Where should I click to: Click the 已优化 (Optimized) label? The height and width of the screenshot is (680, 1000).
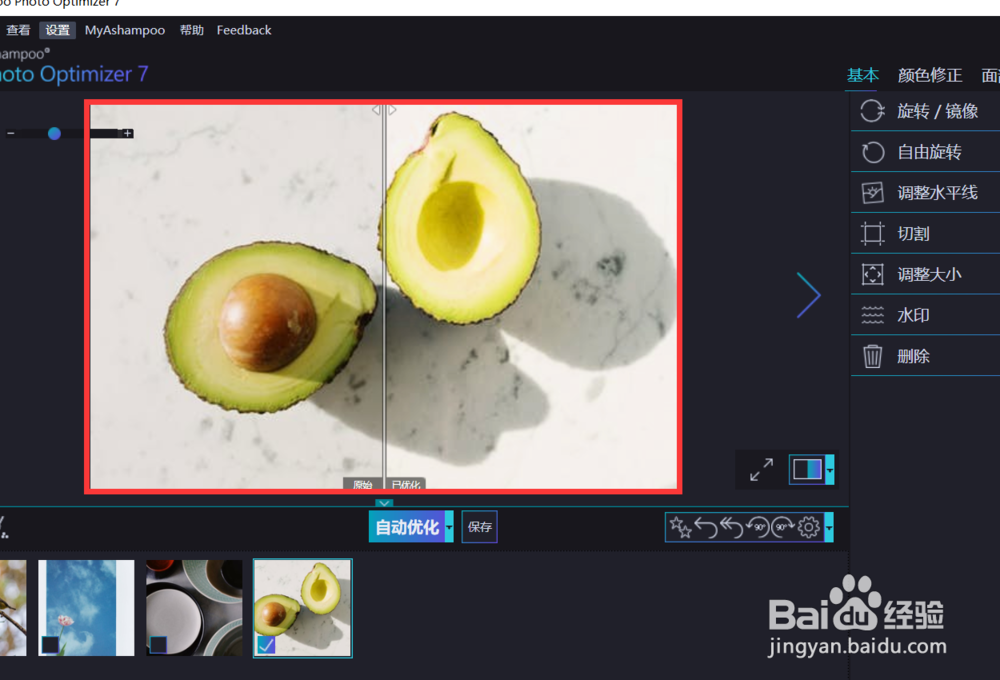coord(406,485)
